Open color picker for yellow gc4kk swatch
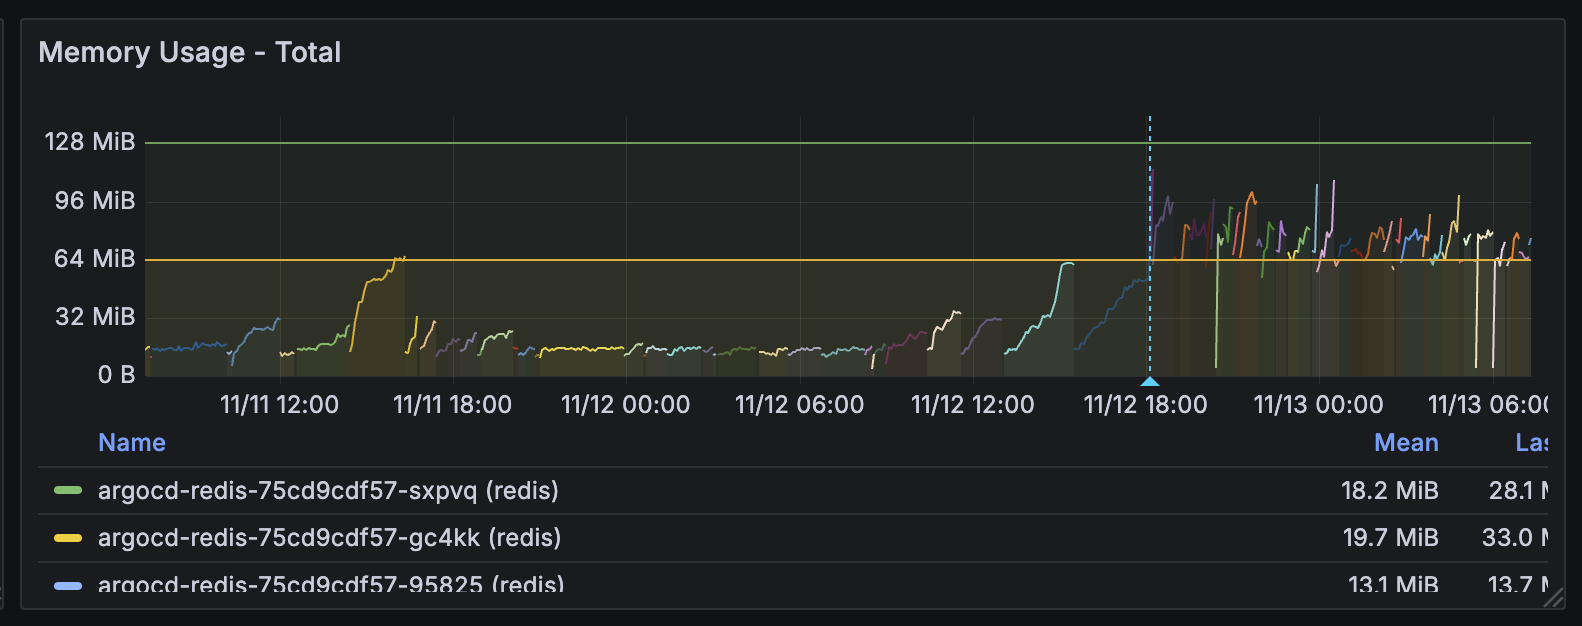1582x626 pixels. tap(68, 538)
